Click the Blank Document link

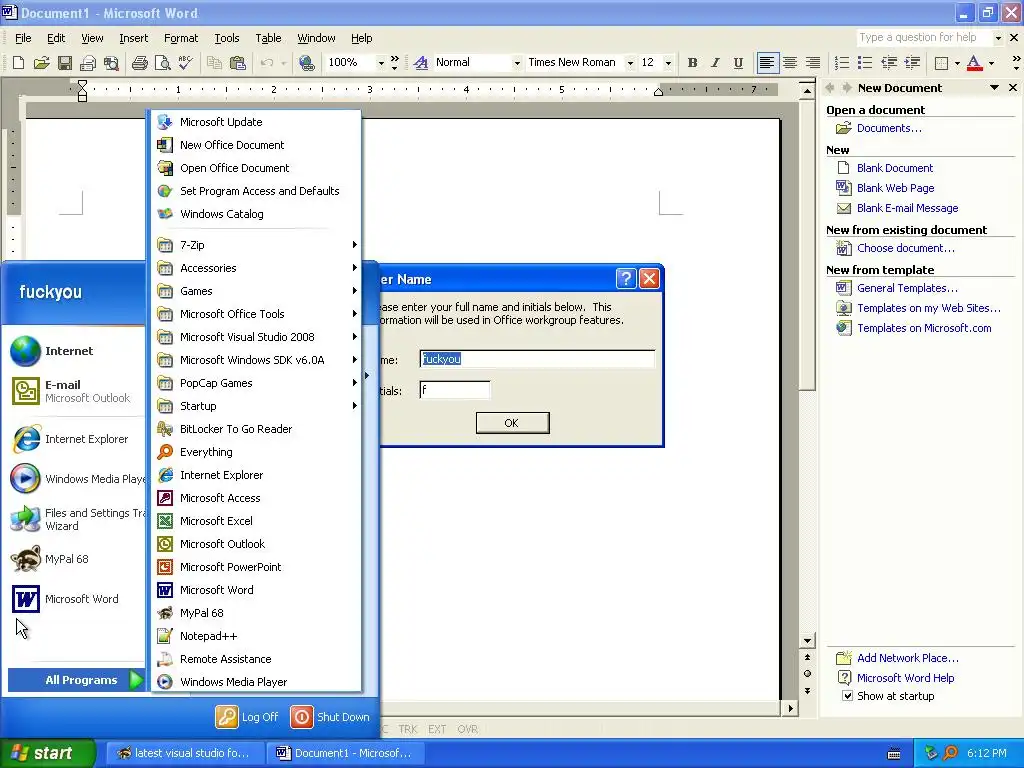[x=894, y=168]
